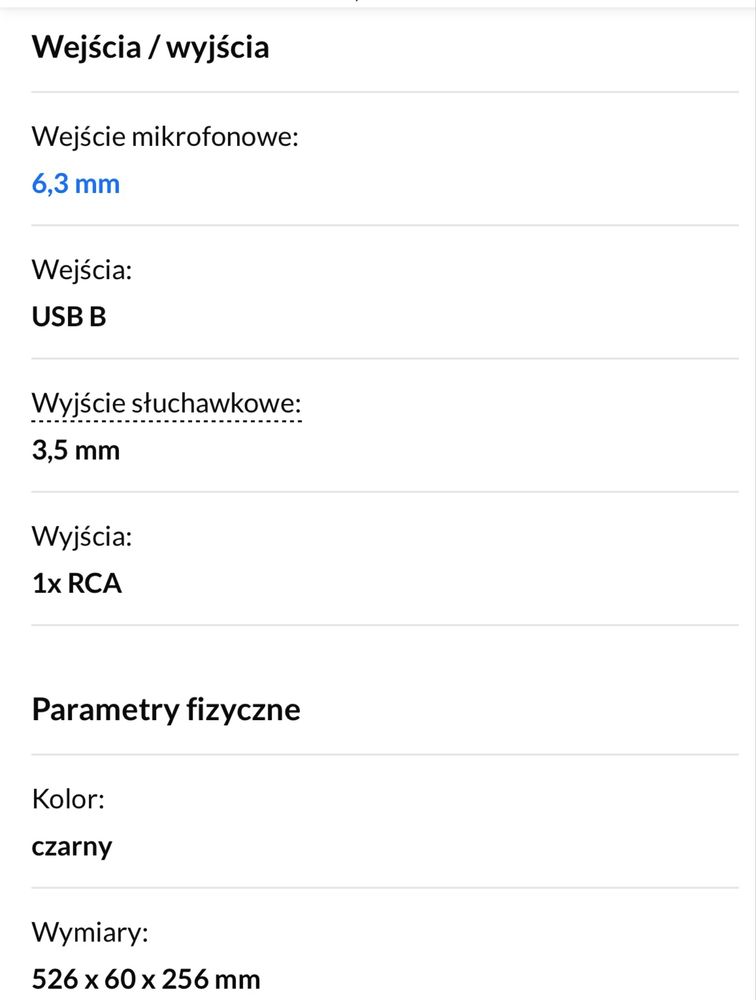
Task: Select the 1x RCA value
Action: tap(77, 584)
